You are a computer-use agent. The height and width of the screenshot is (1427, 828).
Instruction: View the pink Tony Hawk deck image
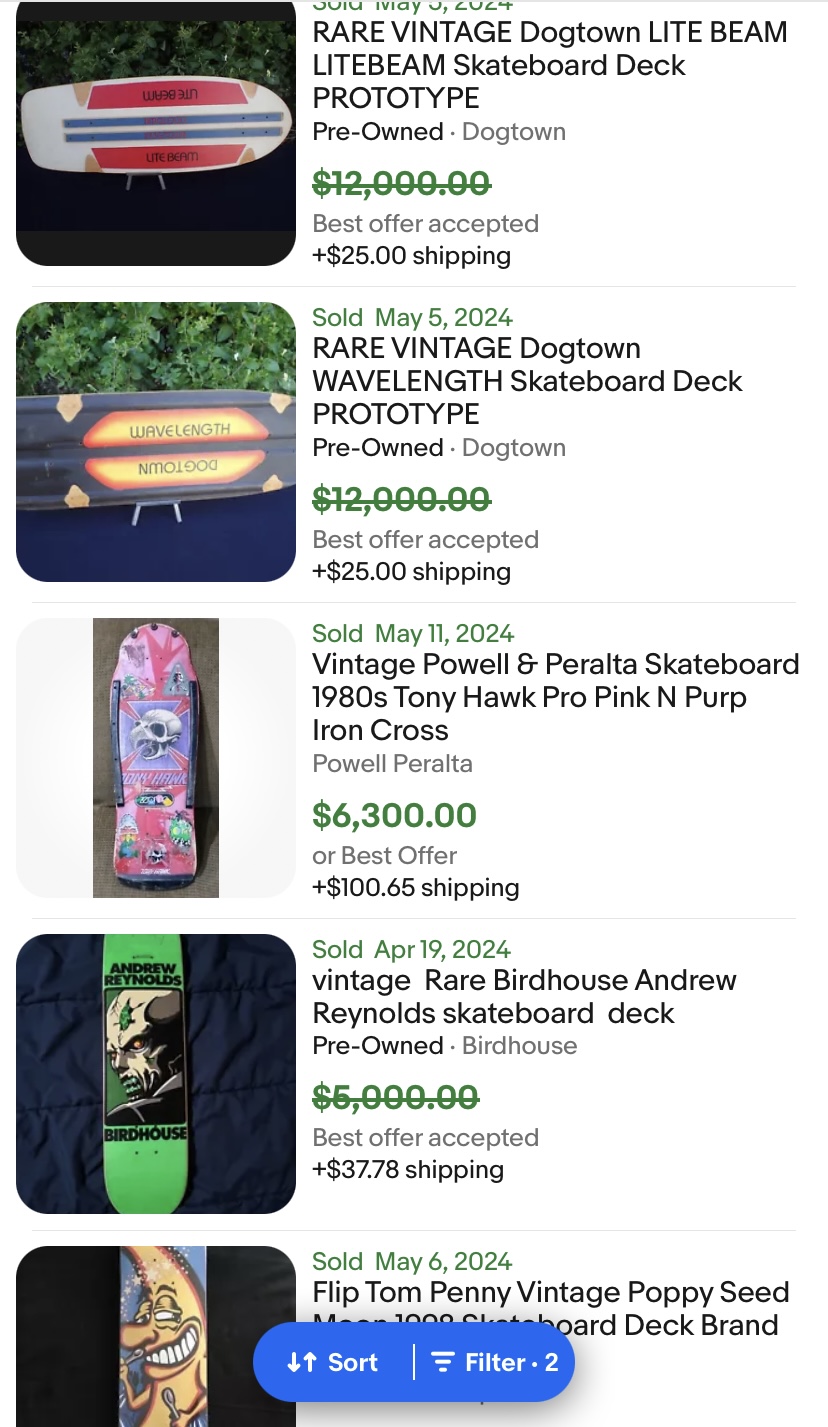pyautogui.click(x=156, y=757)
